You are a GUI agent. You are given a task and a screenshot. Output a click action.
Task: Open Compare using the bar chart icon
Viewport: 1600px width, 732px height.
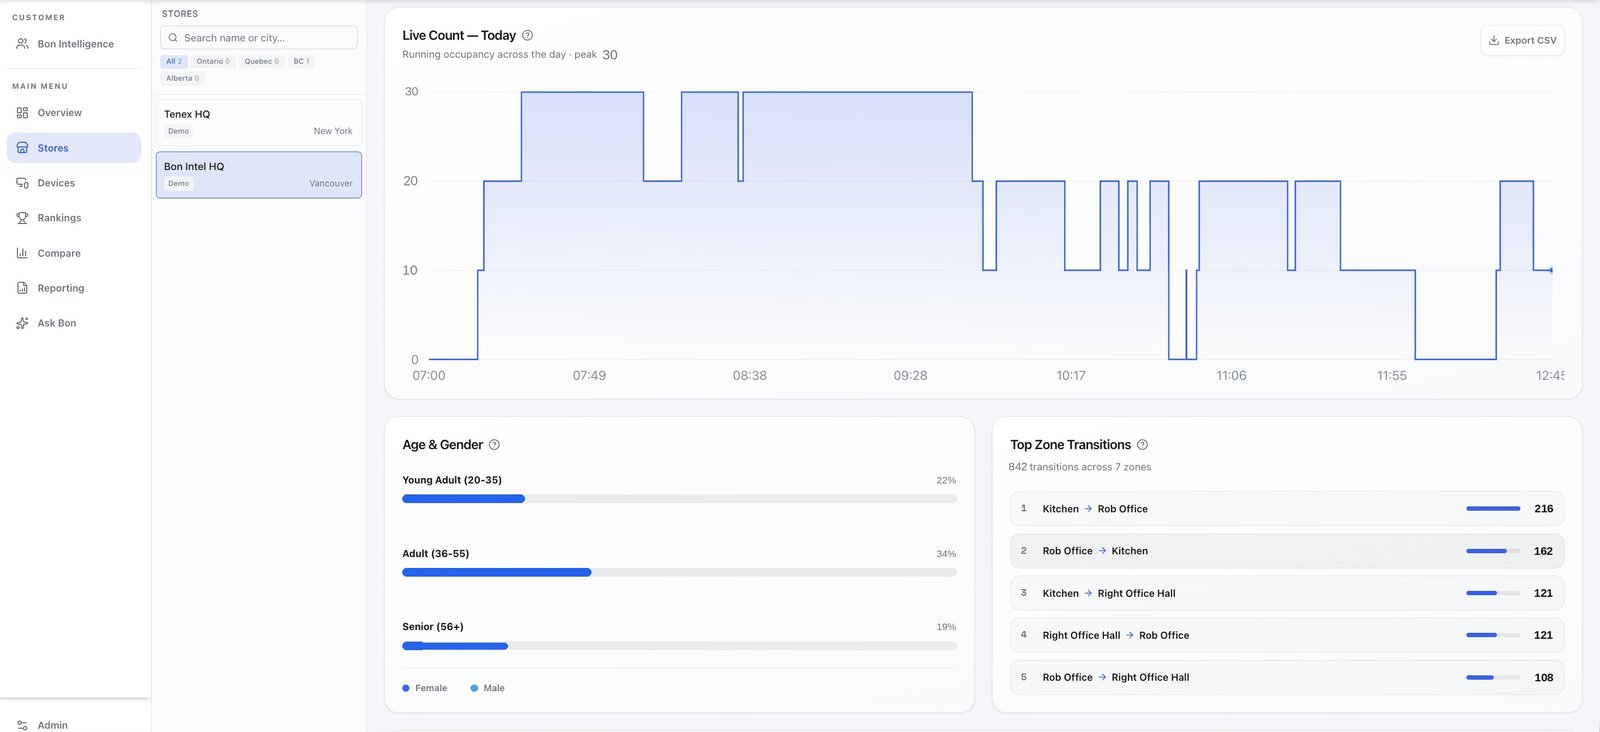[22, 253]
